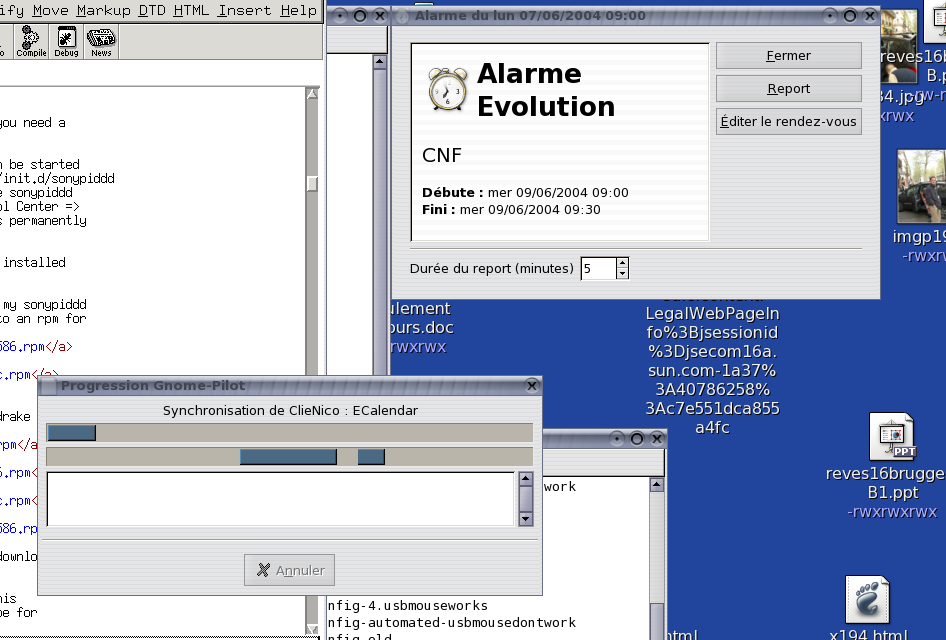
Task: Click the upper Gnome-Pilot progress bar
Action: click(x=290, y=432)
